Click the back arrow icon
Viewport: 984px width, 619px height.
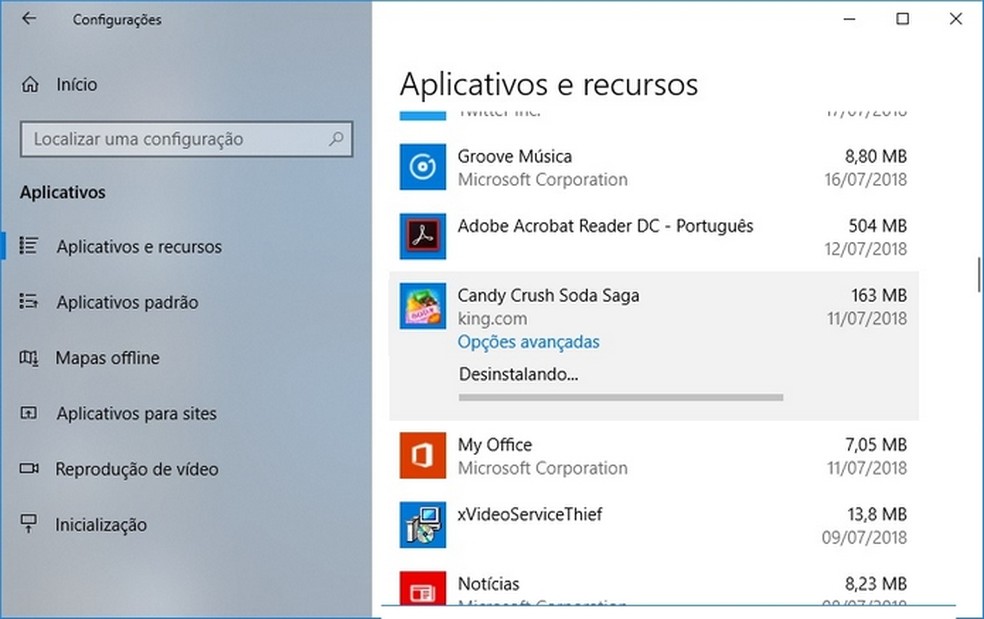(x=28, y=19)
